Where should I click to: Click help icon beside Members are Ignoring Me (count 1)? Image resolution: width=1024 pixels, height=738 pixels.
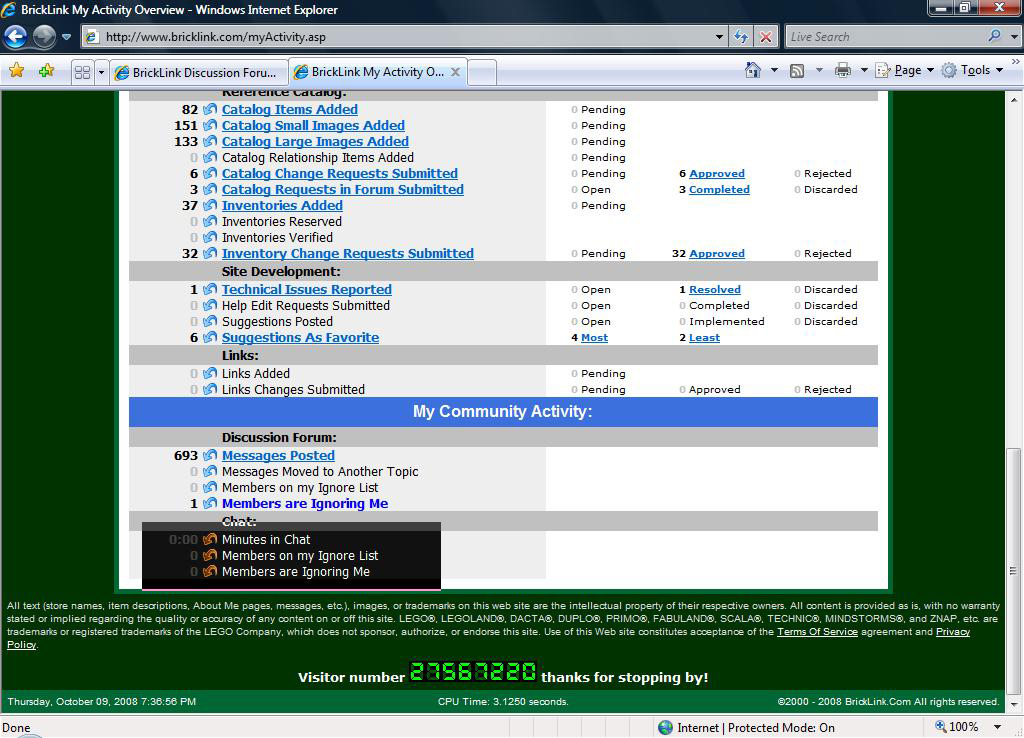click(x=210, y=503)
